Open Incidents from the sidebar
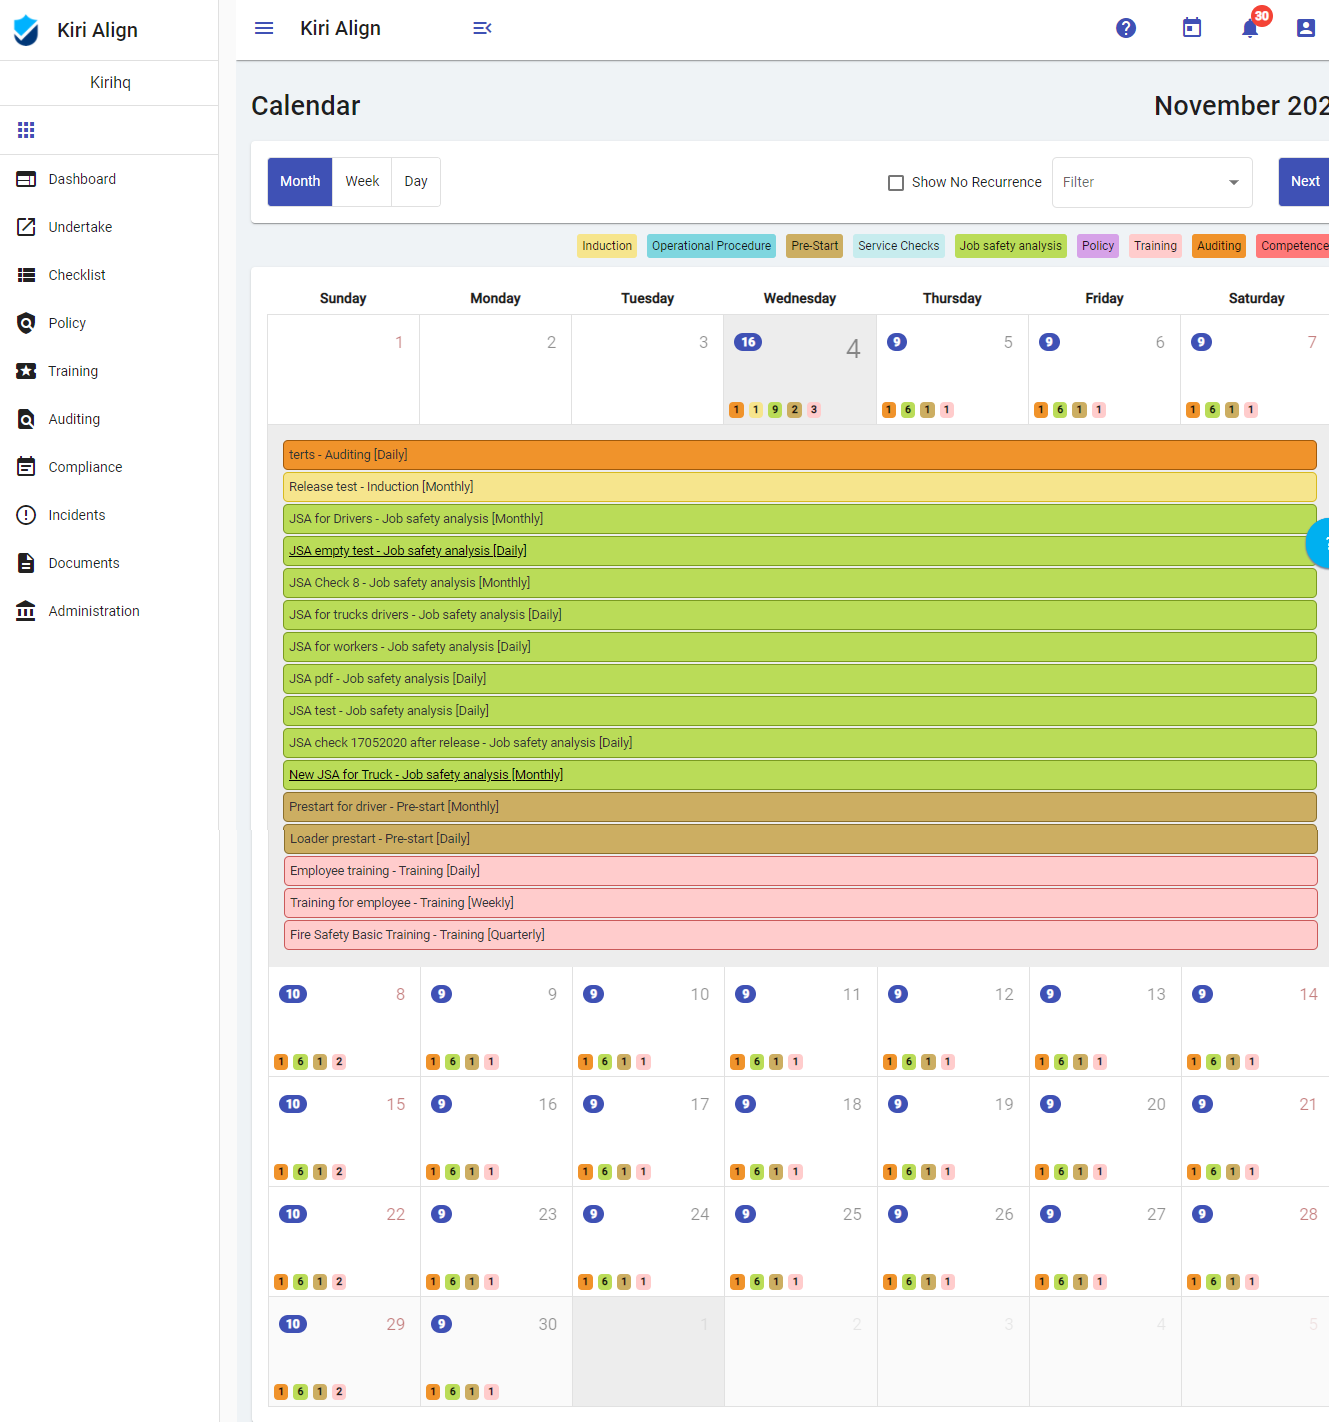Image resolution: width=1329 pixels, height=1422 pixels. 76,515
